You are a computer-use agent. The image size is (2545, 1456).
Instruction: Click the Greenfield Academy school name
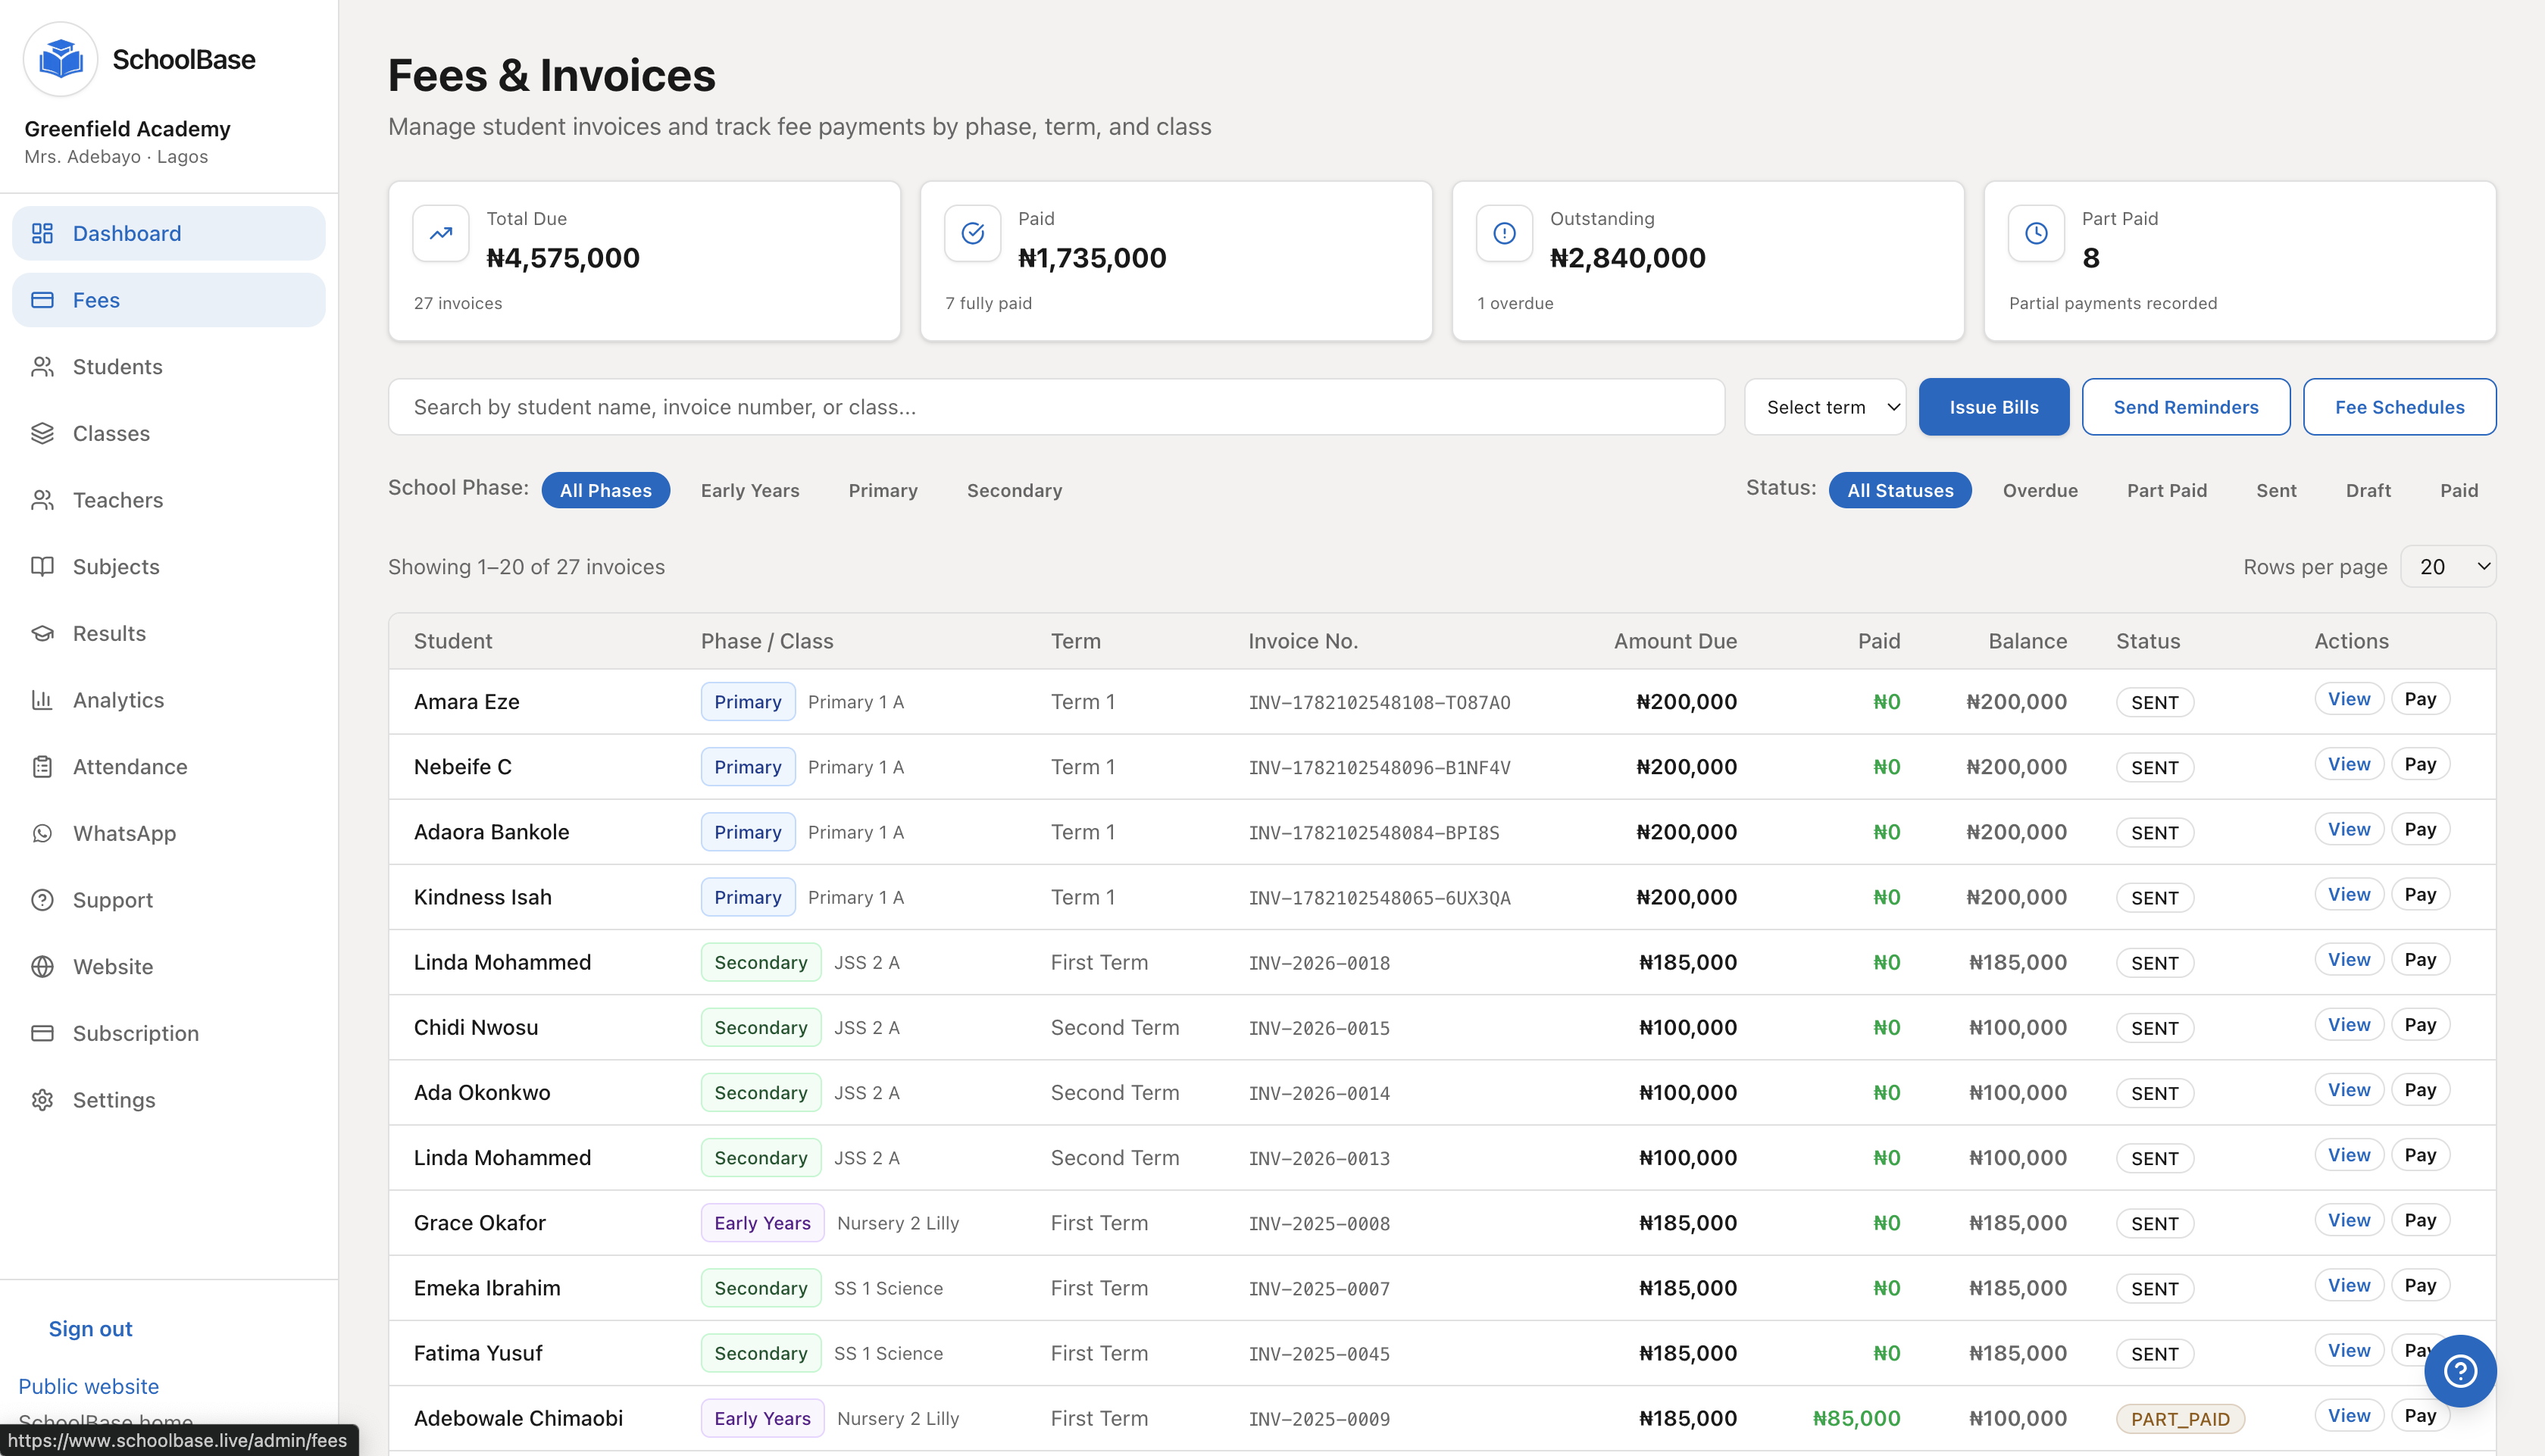[x=127, y=129]
